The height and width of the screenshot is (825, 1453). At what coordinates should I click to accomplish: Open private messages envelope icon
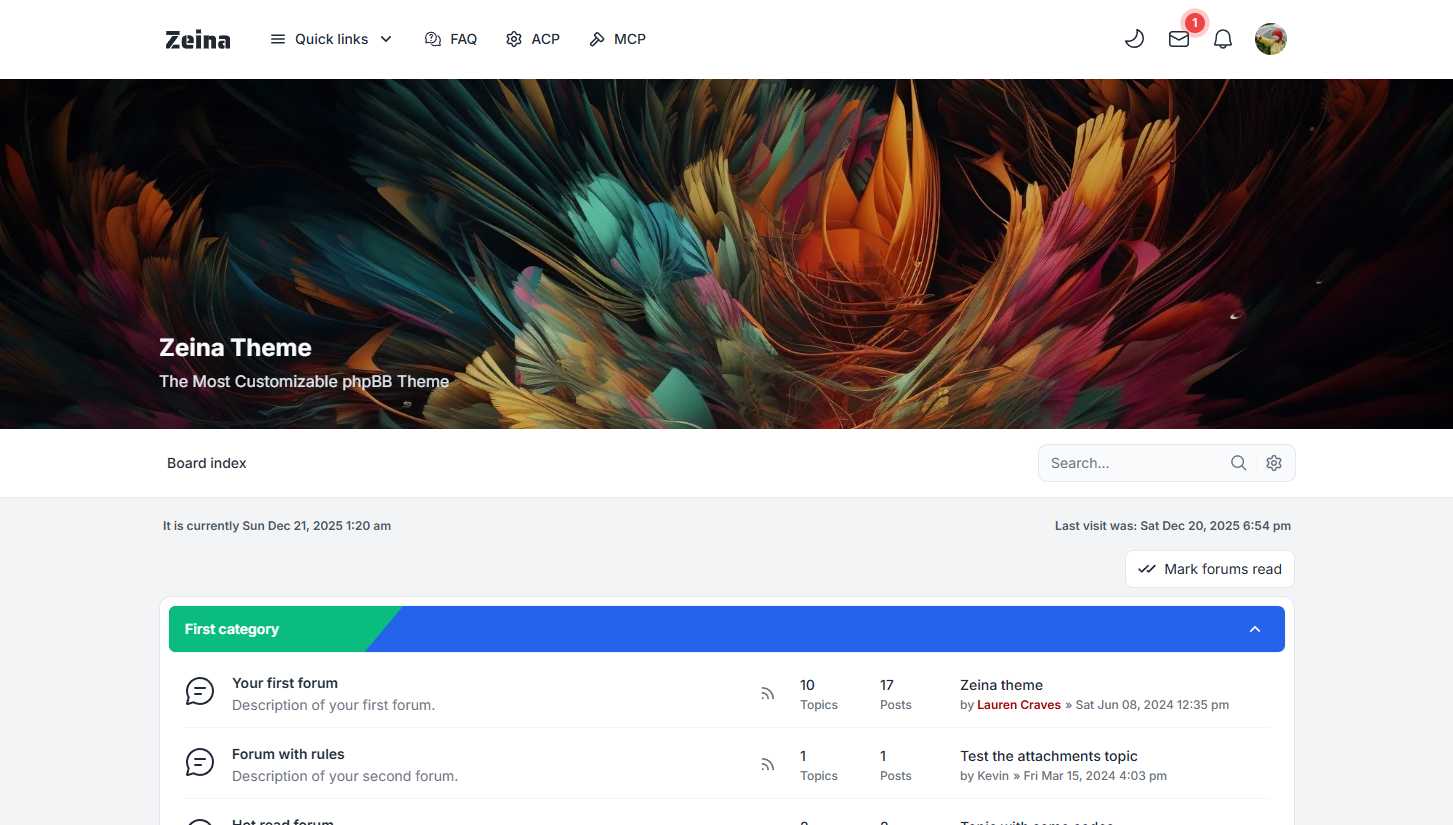point(1179,39)
